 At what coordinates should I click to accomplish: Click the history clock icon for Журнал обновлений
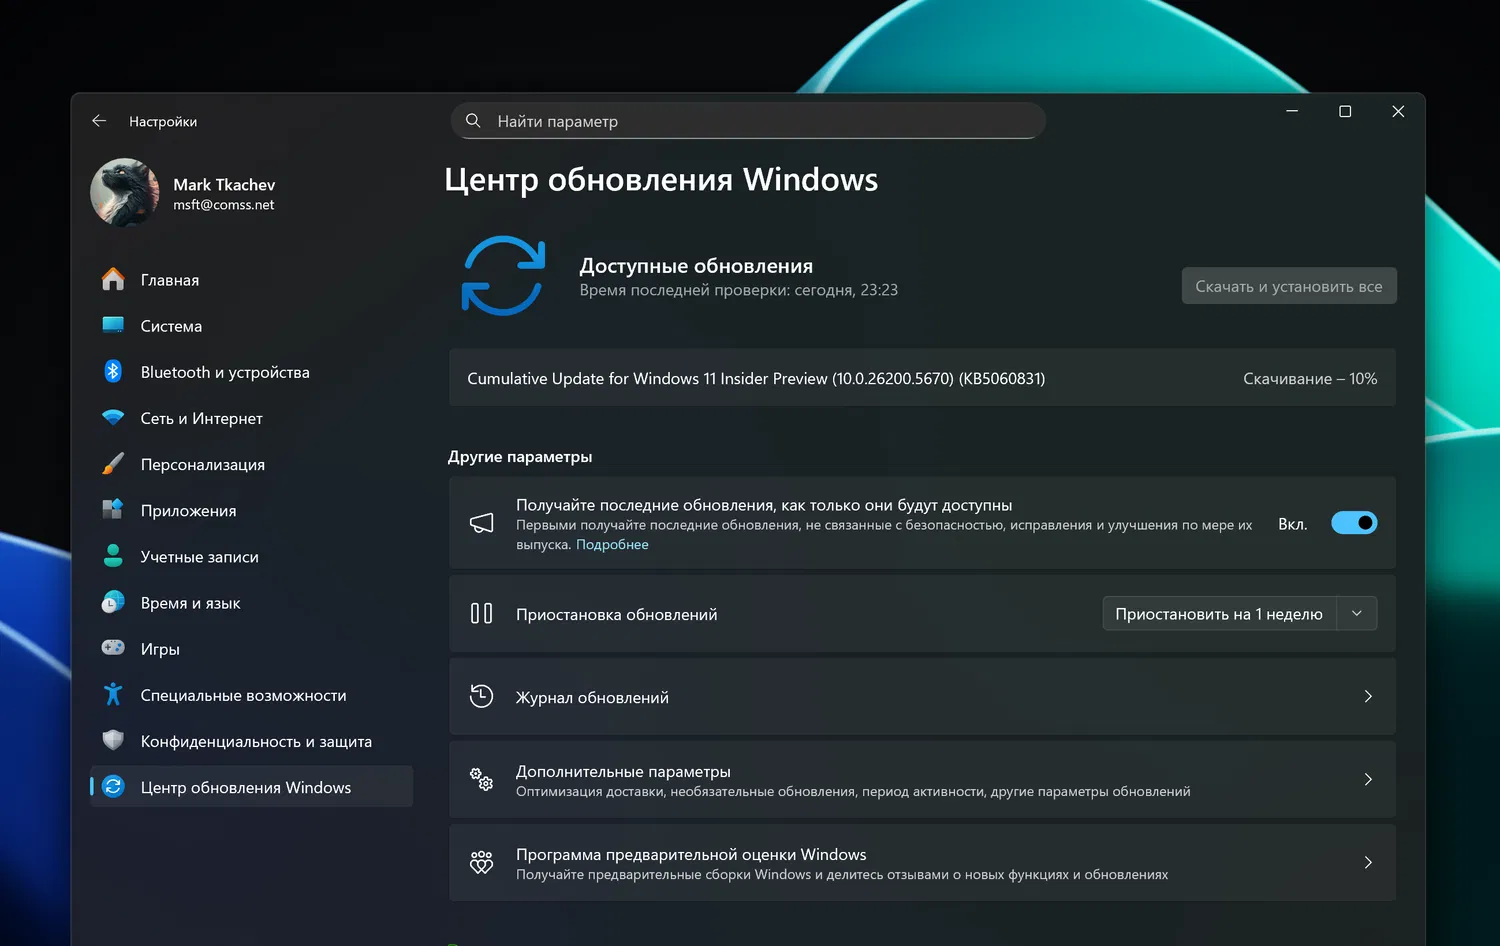click(x=482, y=697)
